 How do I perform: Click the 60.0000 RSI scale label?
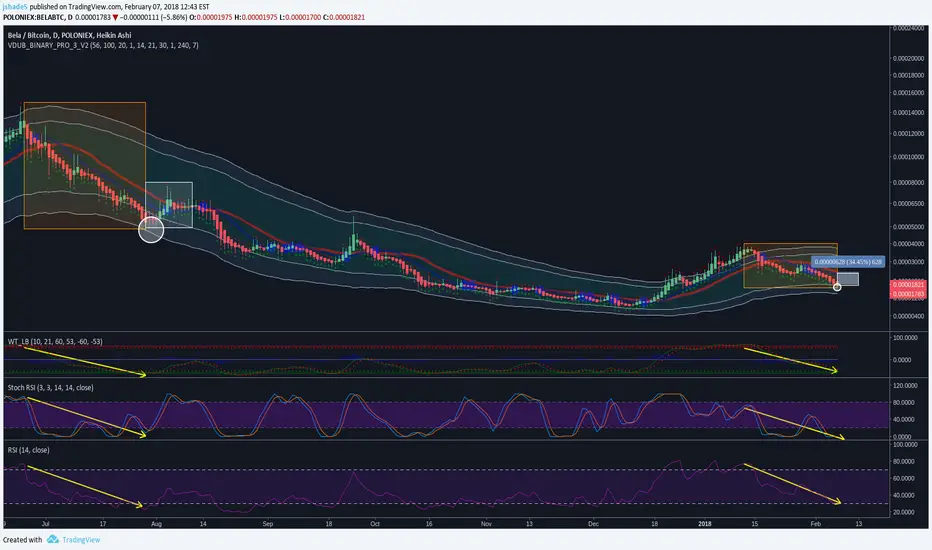[x=906, y=478]
